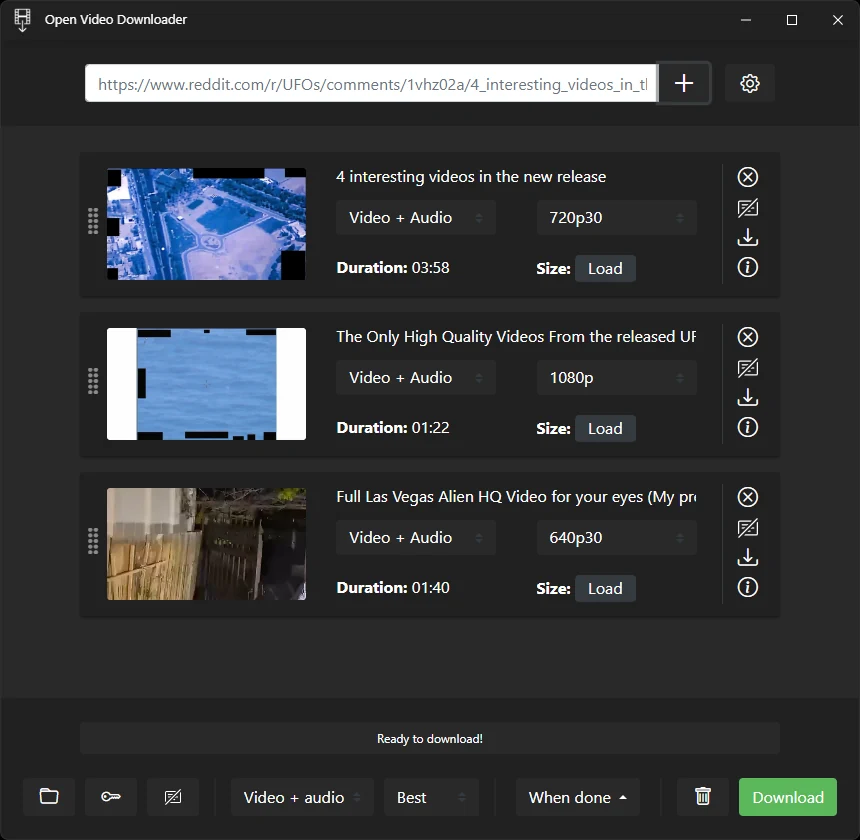Click the 'Duration: 03:58' text
The height and width of the screenshot is (840, 860).
pos(393,268)
